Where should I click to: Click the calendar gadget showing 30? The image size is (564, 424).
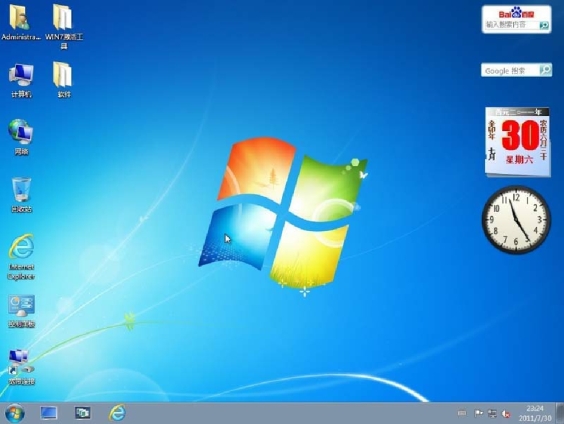[518, 142]
